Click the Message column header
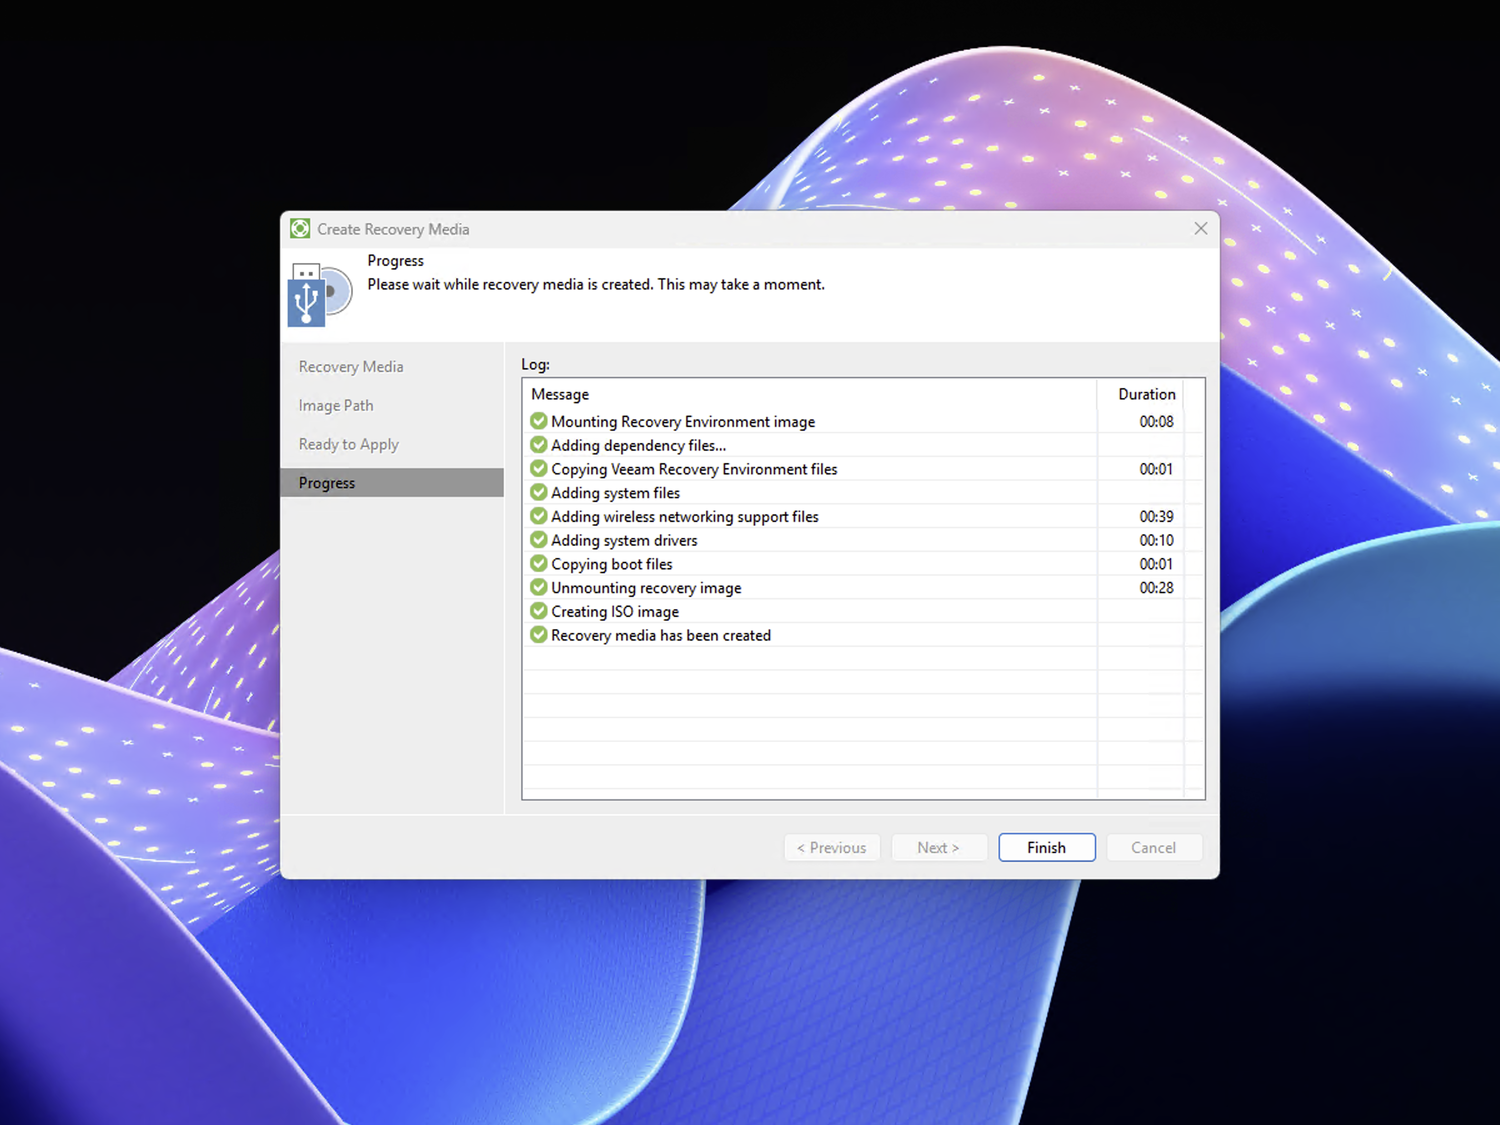Image resolution: width=1500 pixels, height=1125 pixels. (x=809, y=394)
